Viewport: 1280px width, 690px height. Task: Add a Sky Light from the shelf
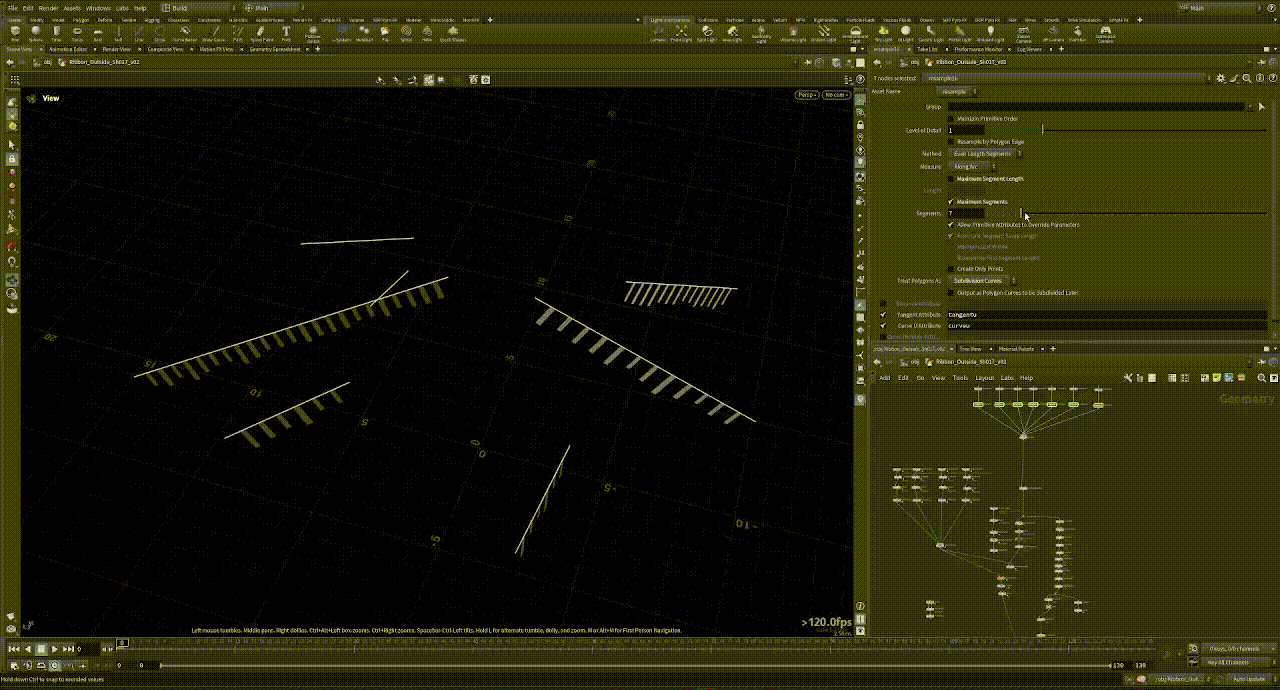click(x=883, y=33)
